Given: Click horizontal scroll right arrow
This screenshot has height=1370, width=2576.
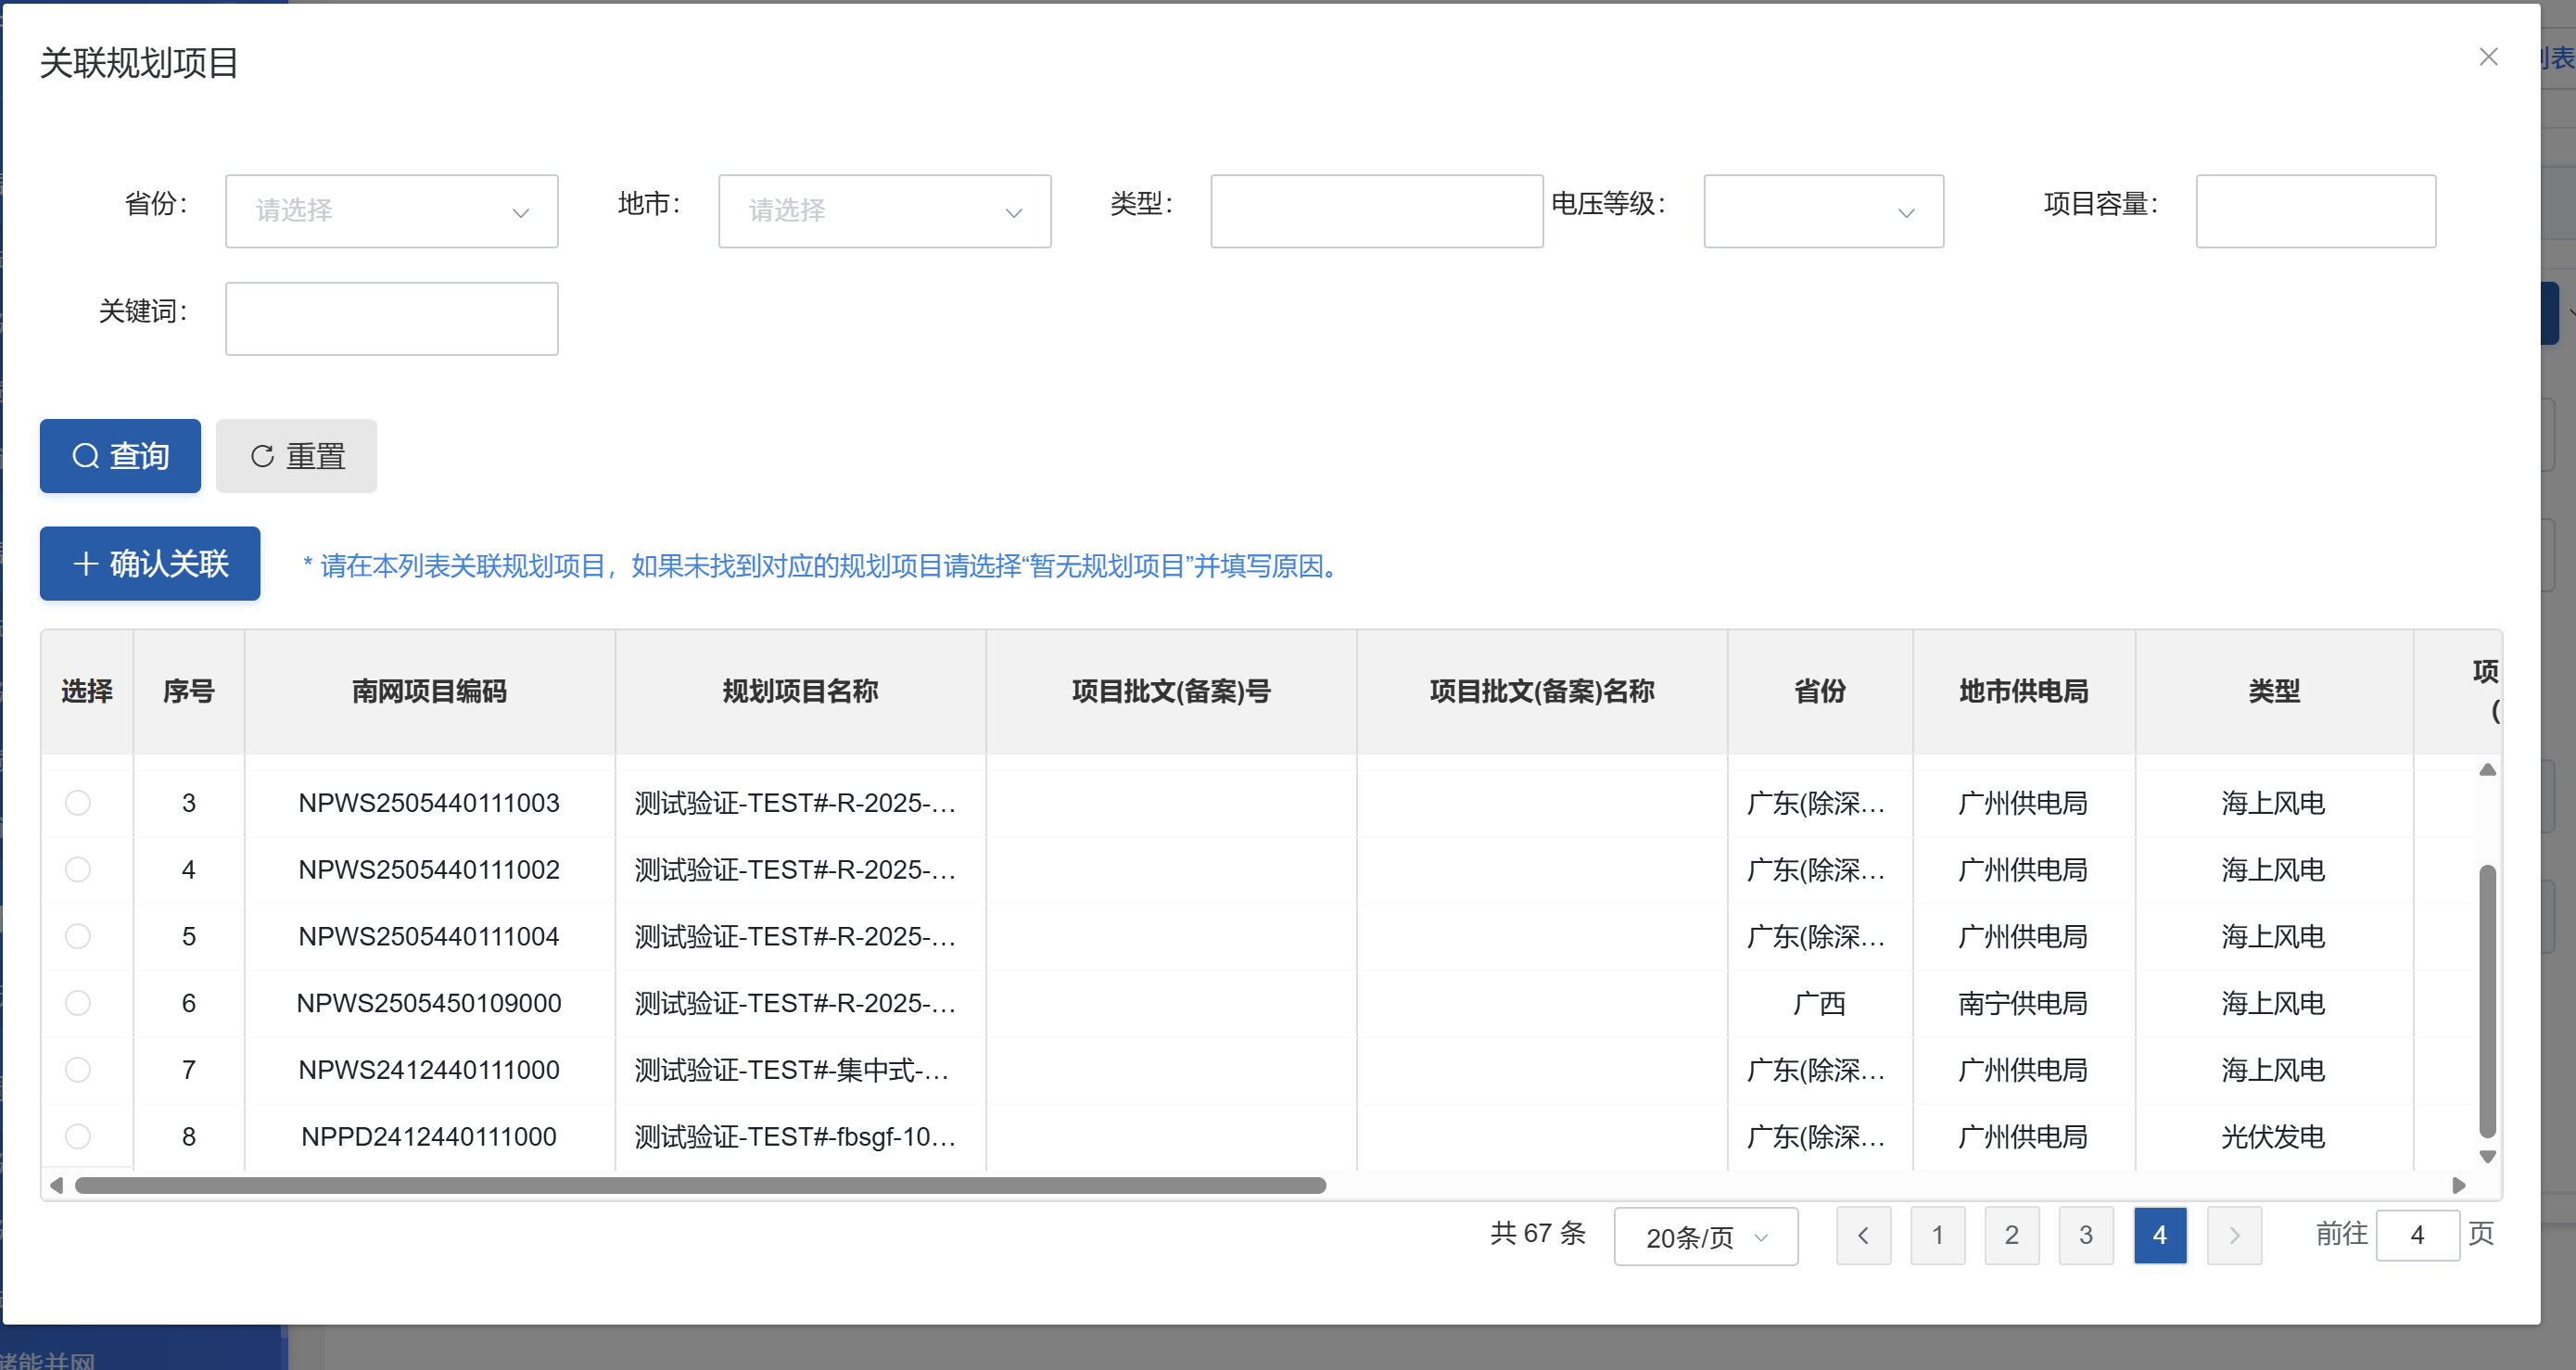Looking at the screenshot, I should [x=2459, y=1186].
